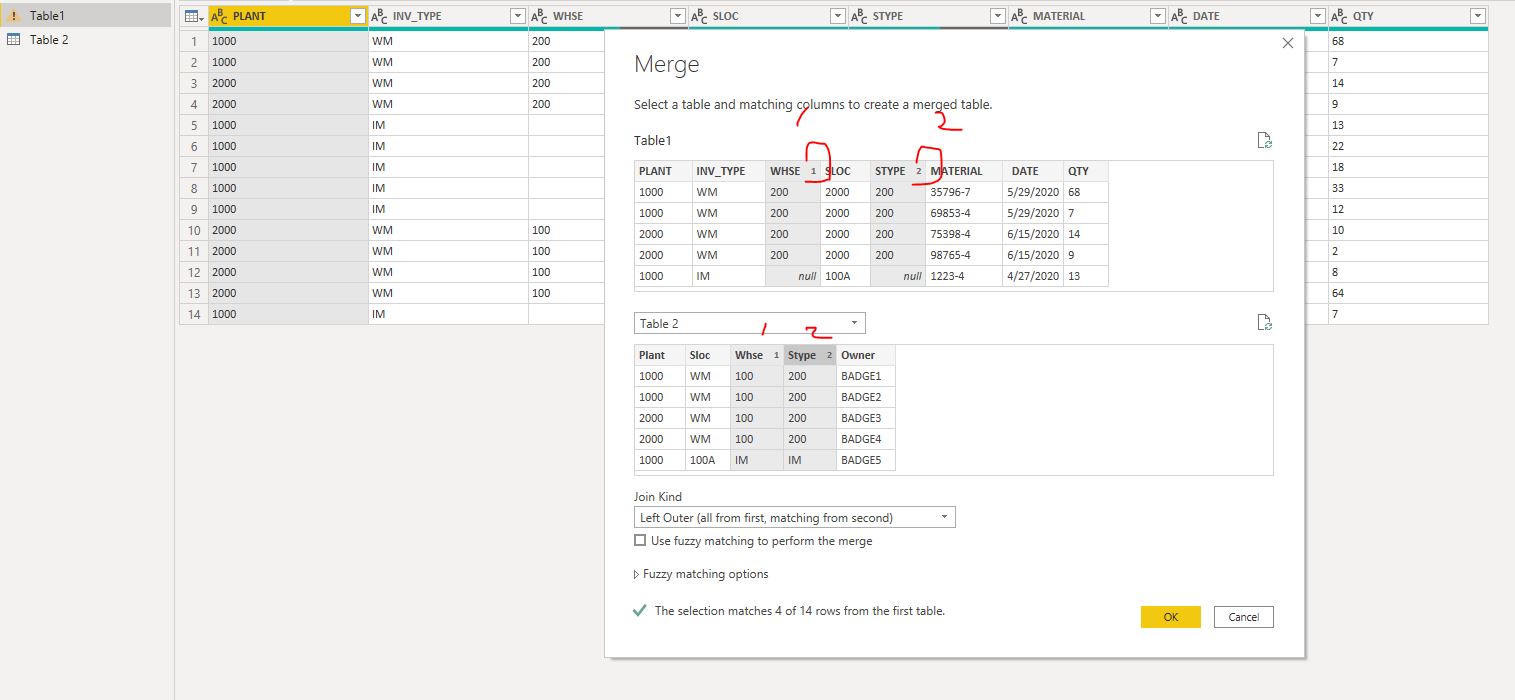Click DATE column data type icon
The width and height of the screenshot is (1515, 700).
click(x=1180, y=16)
